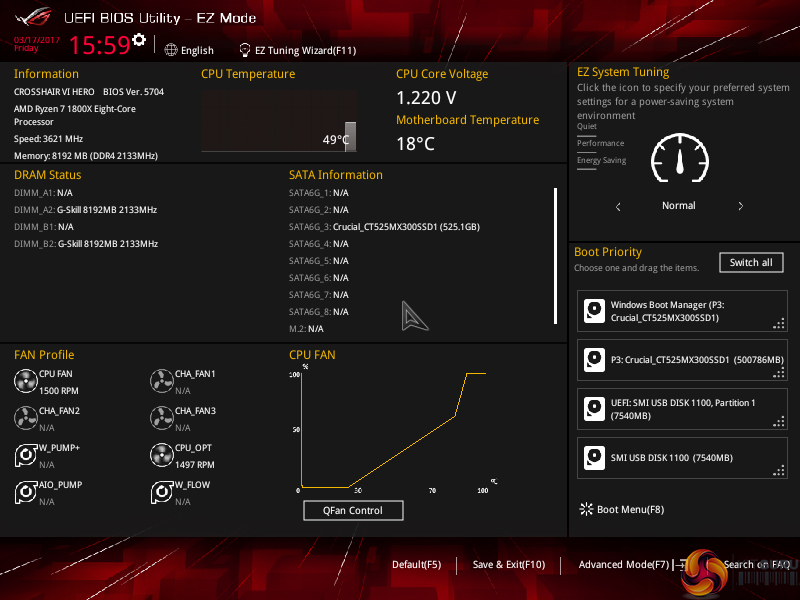Click the CPU FAN curve graph
This screenshot has height=600, width=800.
pyautogui.click(x=393, y=431)
